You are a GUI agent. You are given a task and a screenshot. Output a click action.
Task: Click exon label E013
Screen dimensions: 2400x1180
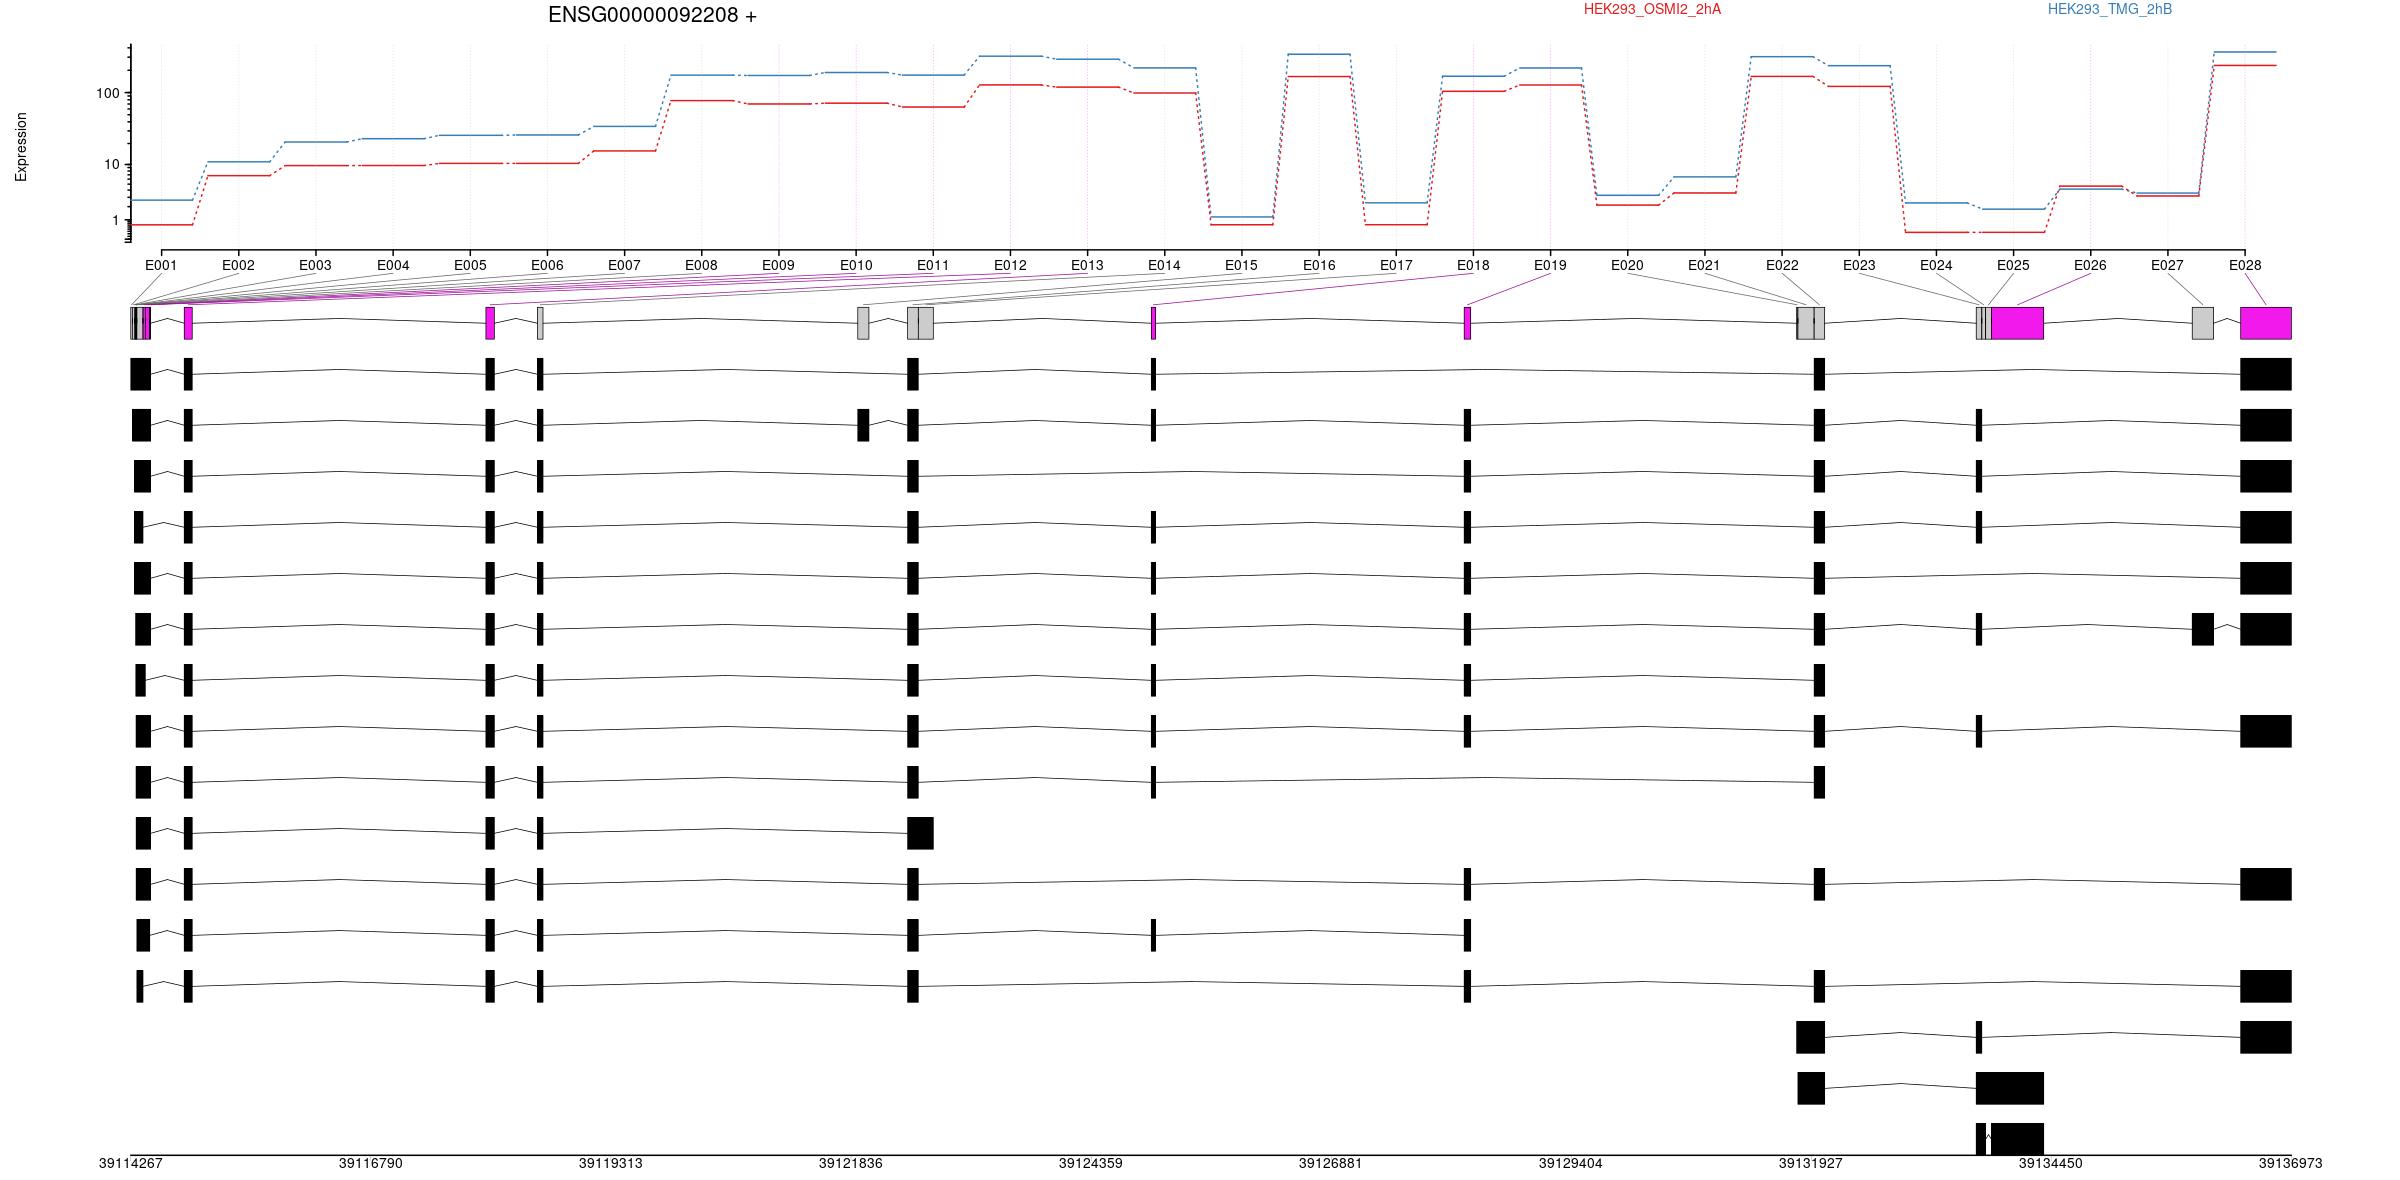point(1087,265)
